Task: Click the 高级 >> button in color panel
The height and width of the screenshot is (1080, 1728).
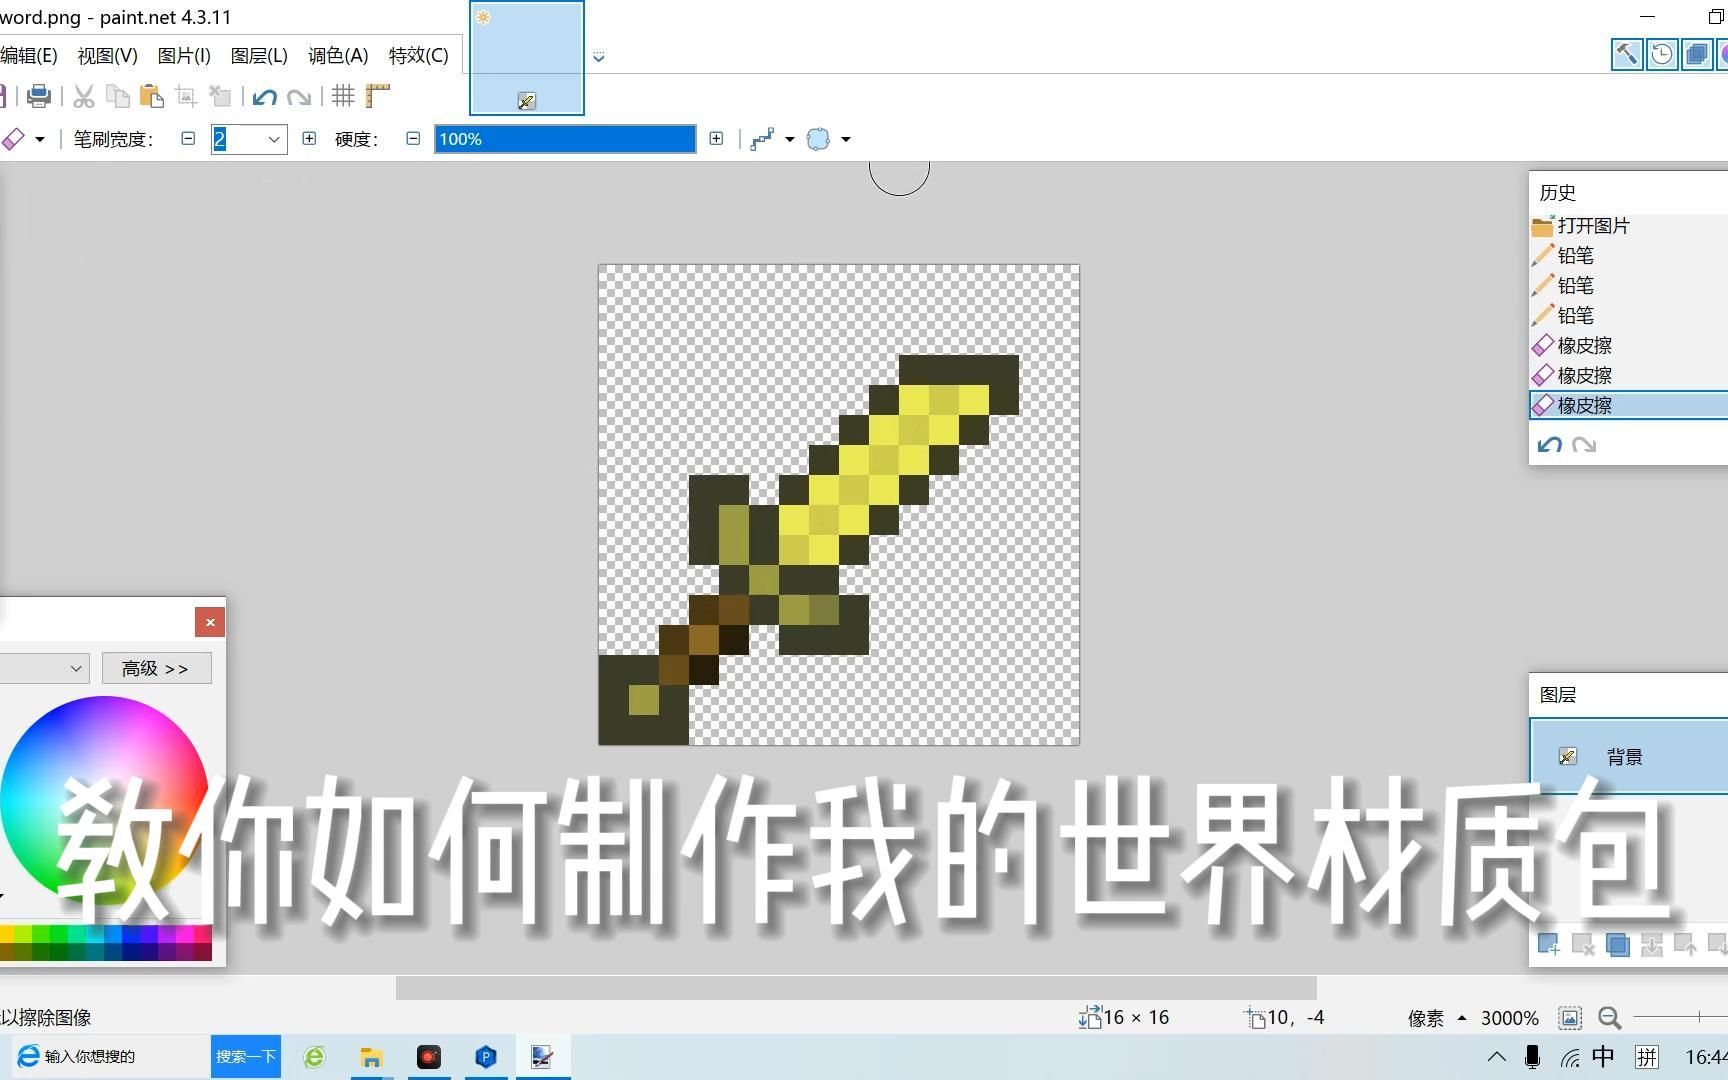Action: click(156, 668)
